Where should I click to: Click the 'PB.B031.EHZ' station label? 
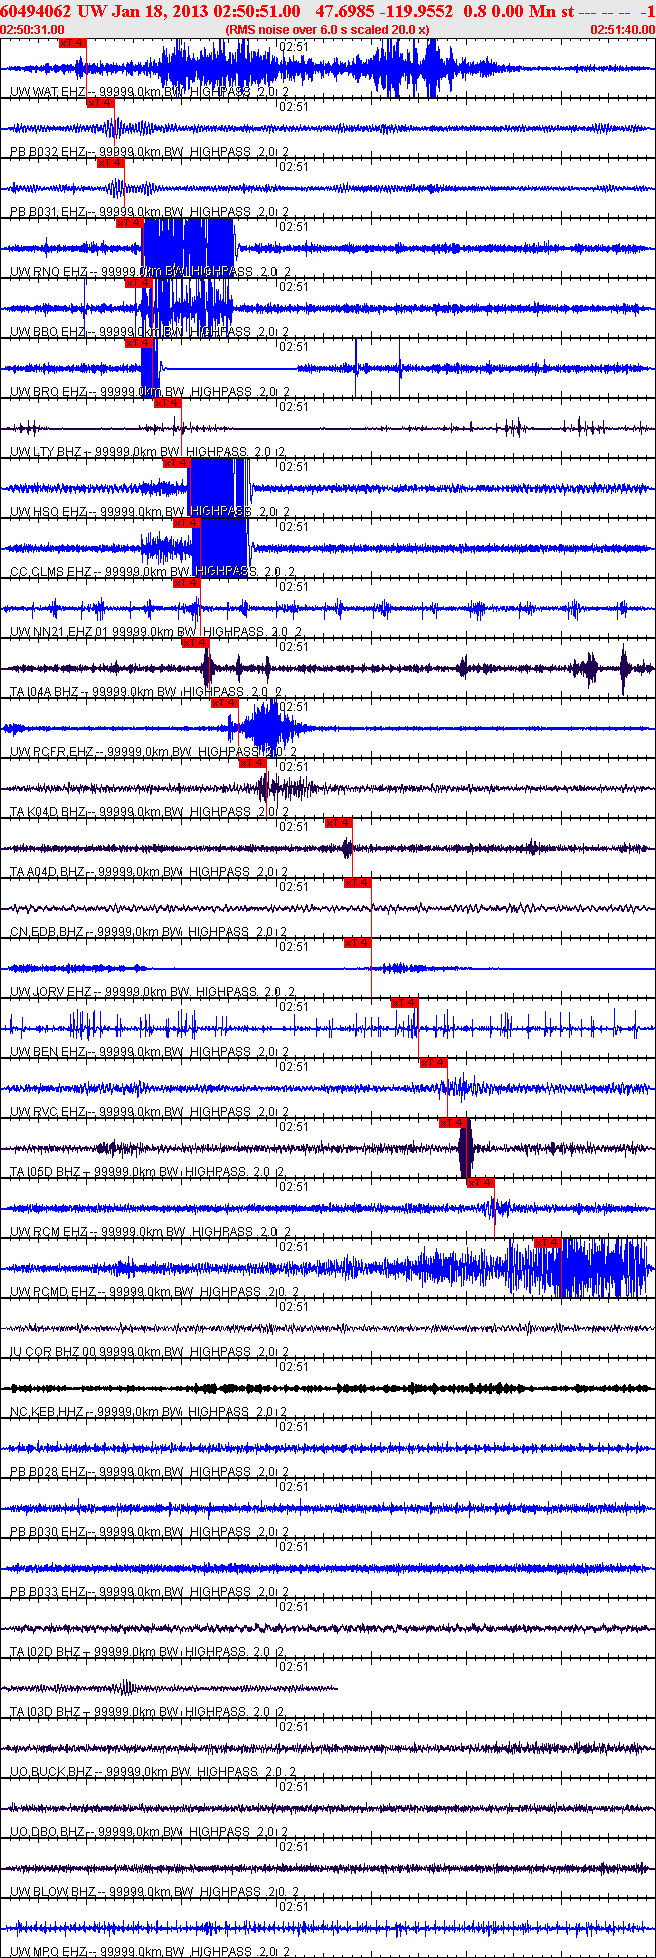[49, 212]
